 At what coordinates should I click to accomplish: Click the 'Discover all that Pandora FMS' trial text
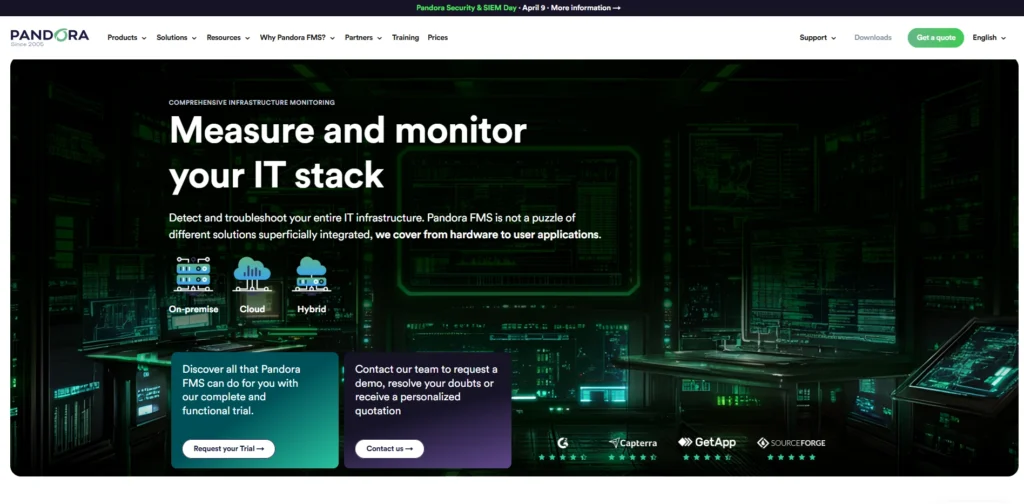(241, 390)
